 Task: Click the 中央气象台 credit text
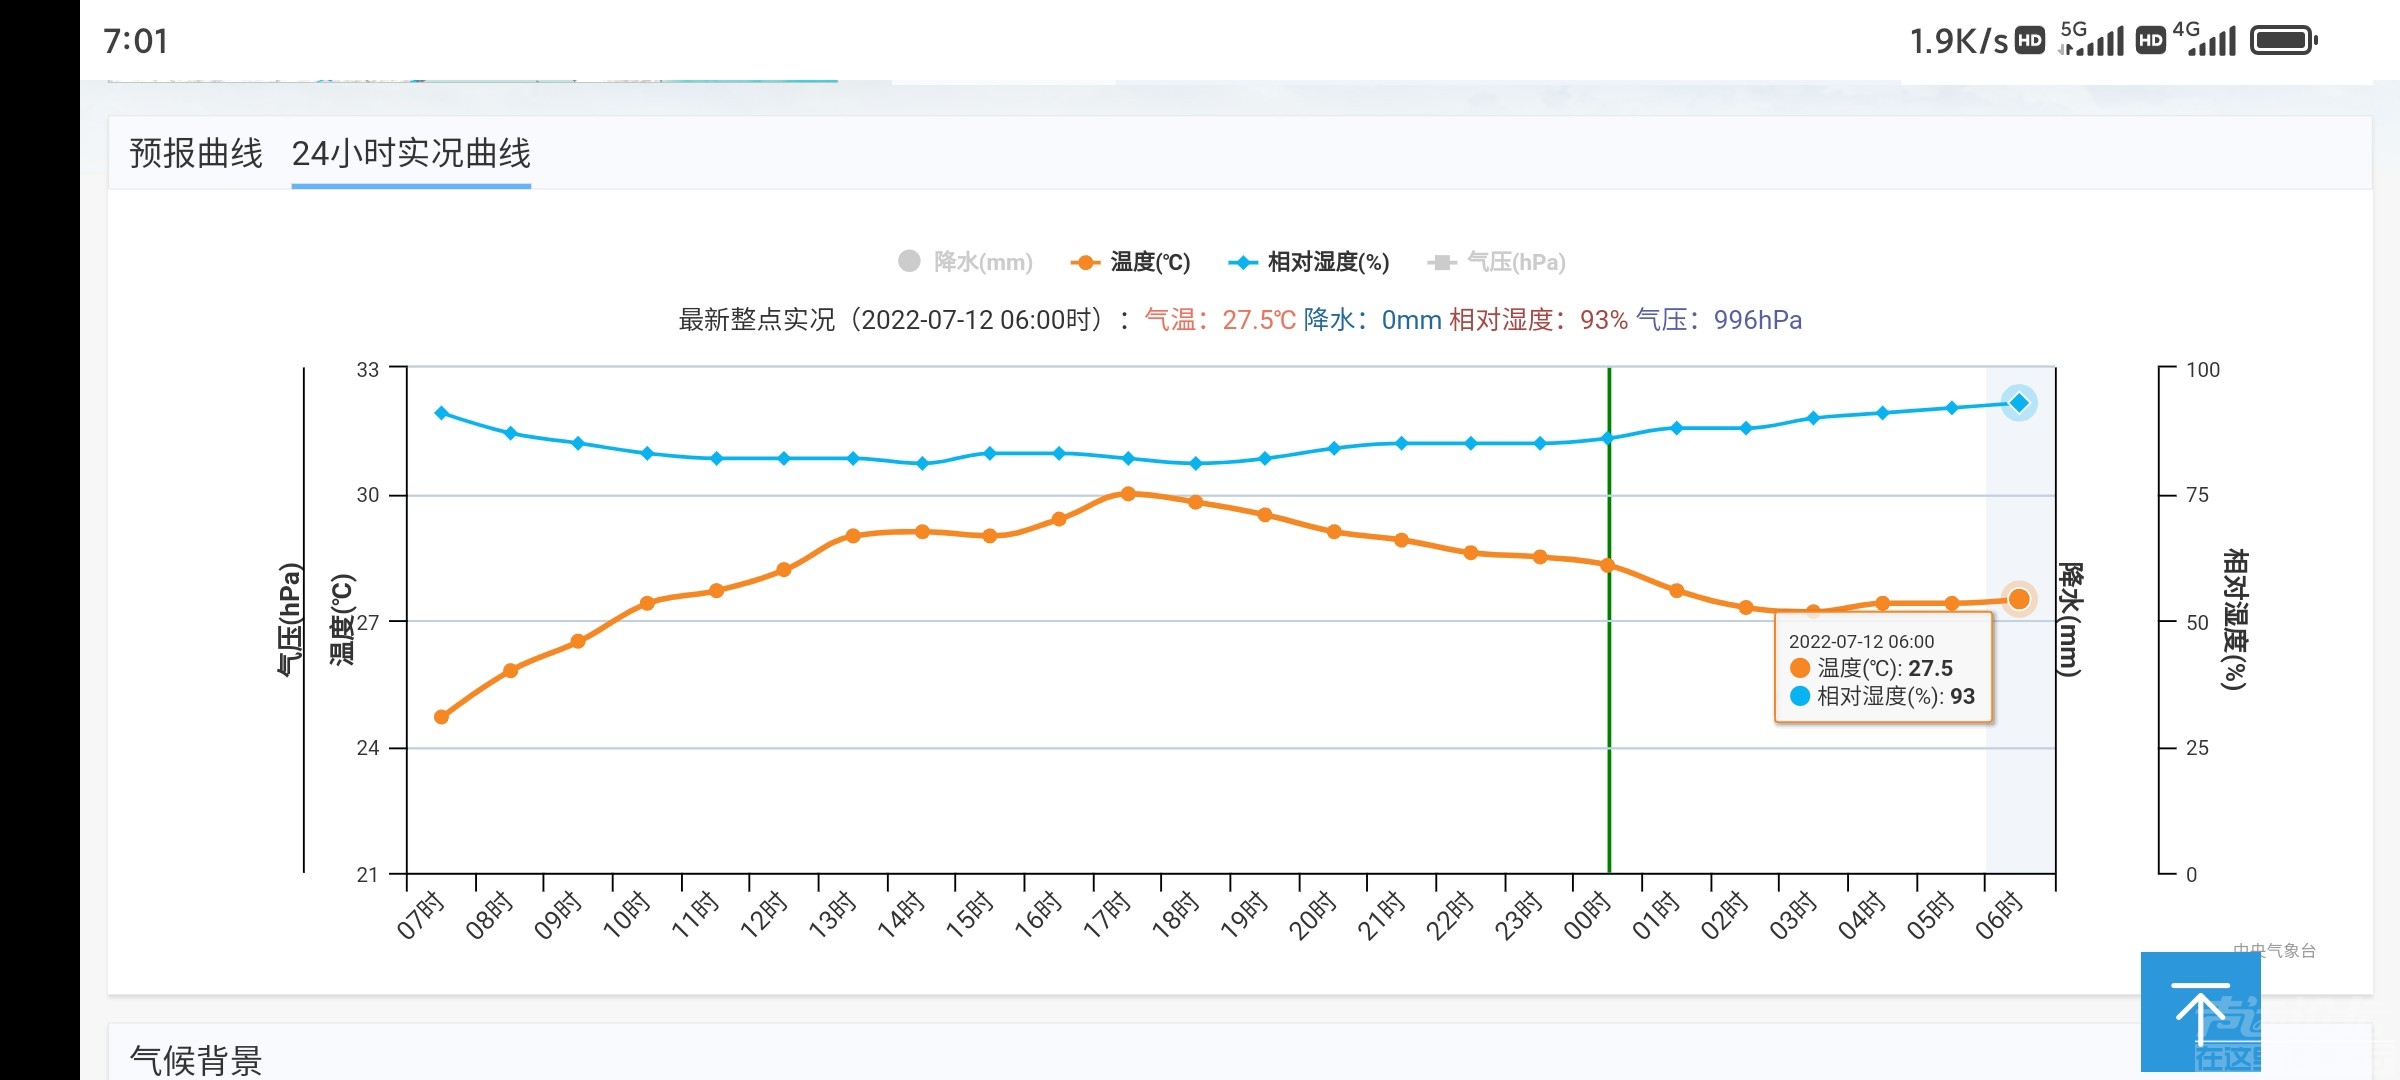click(x=2275, y=950)
